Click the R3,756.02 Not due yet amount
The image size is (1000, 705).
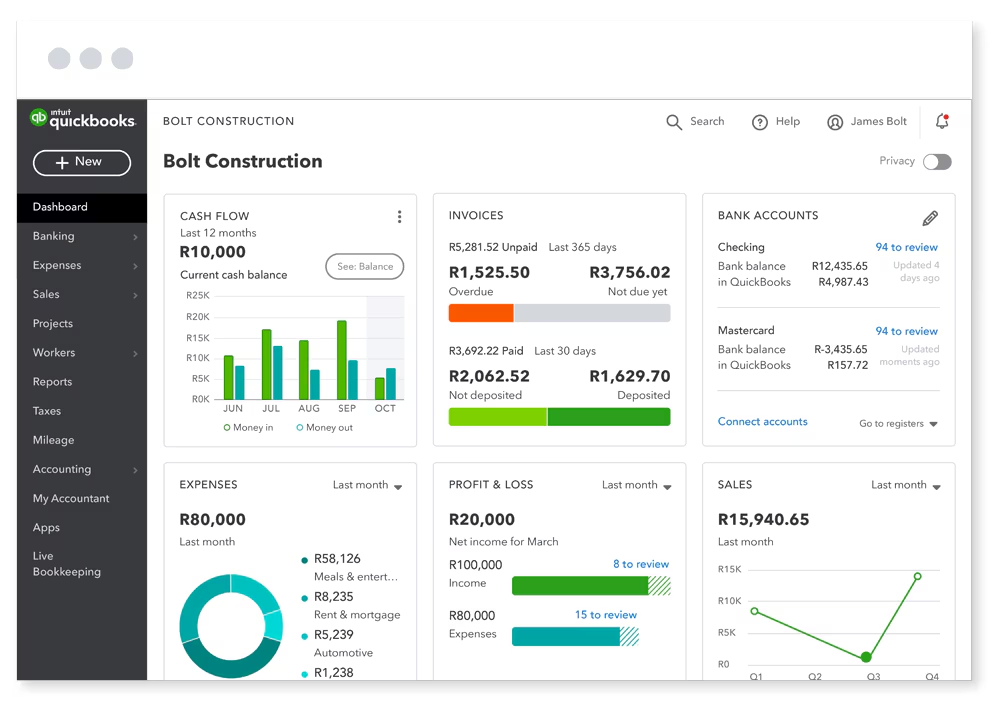pyautogui.click(x=629, y=272)
